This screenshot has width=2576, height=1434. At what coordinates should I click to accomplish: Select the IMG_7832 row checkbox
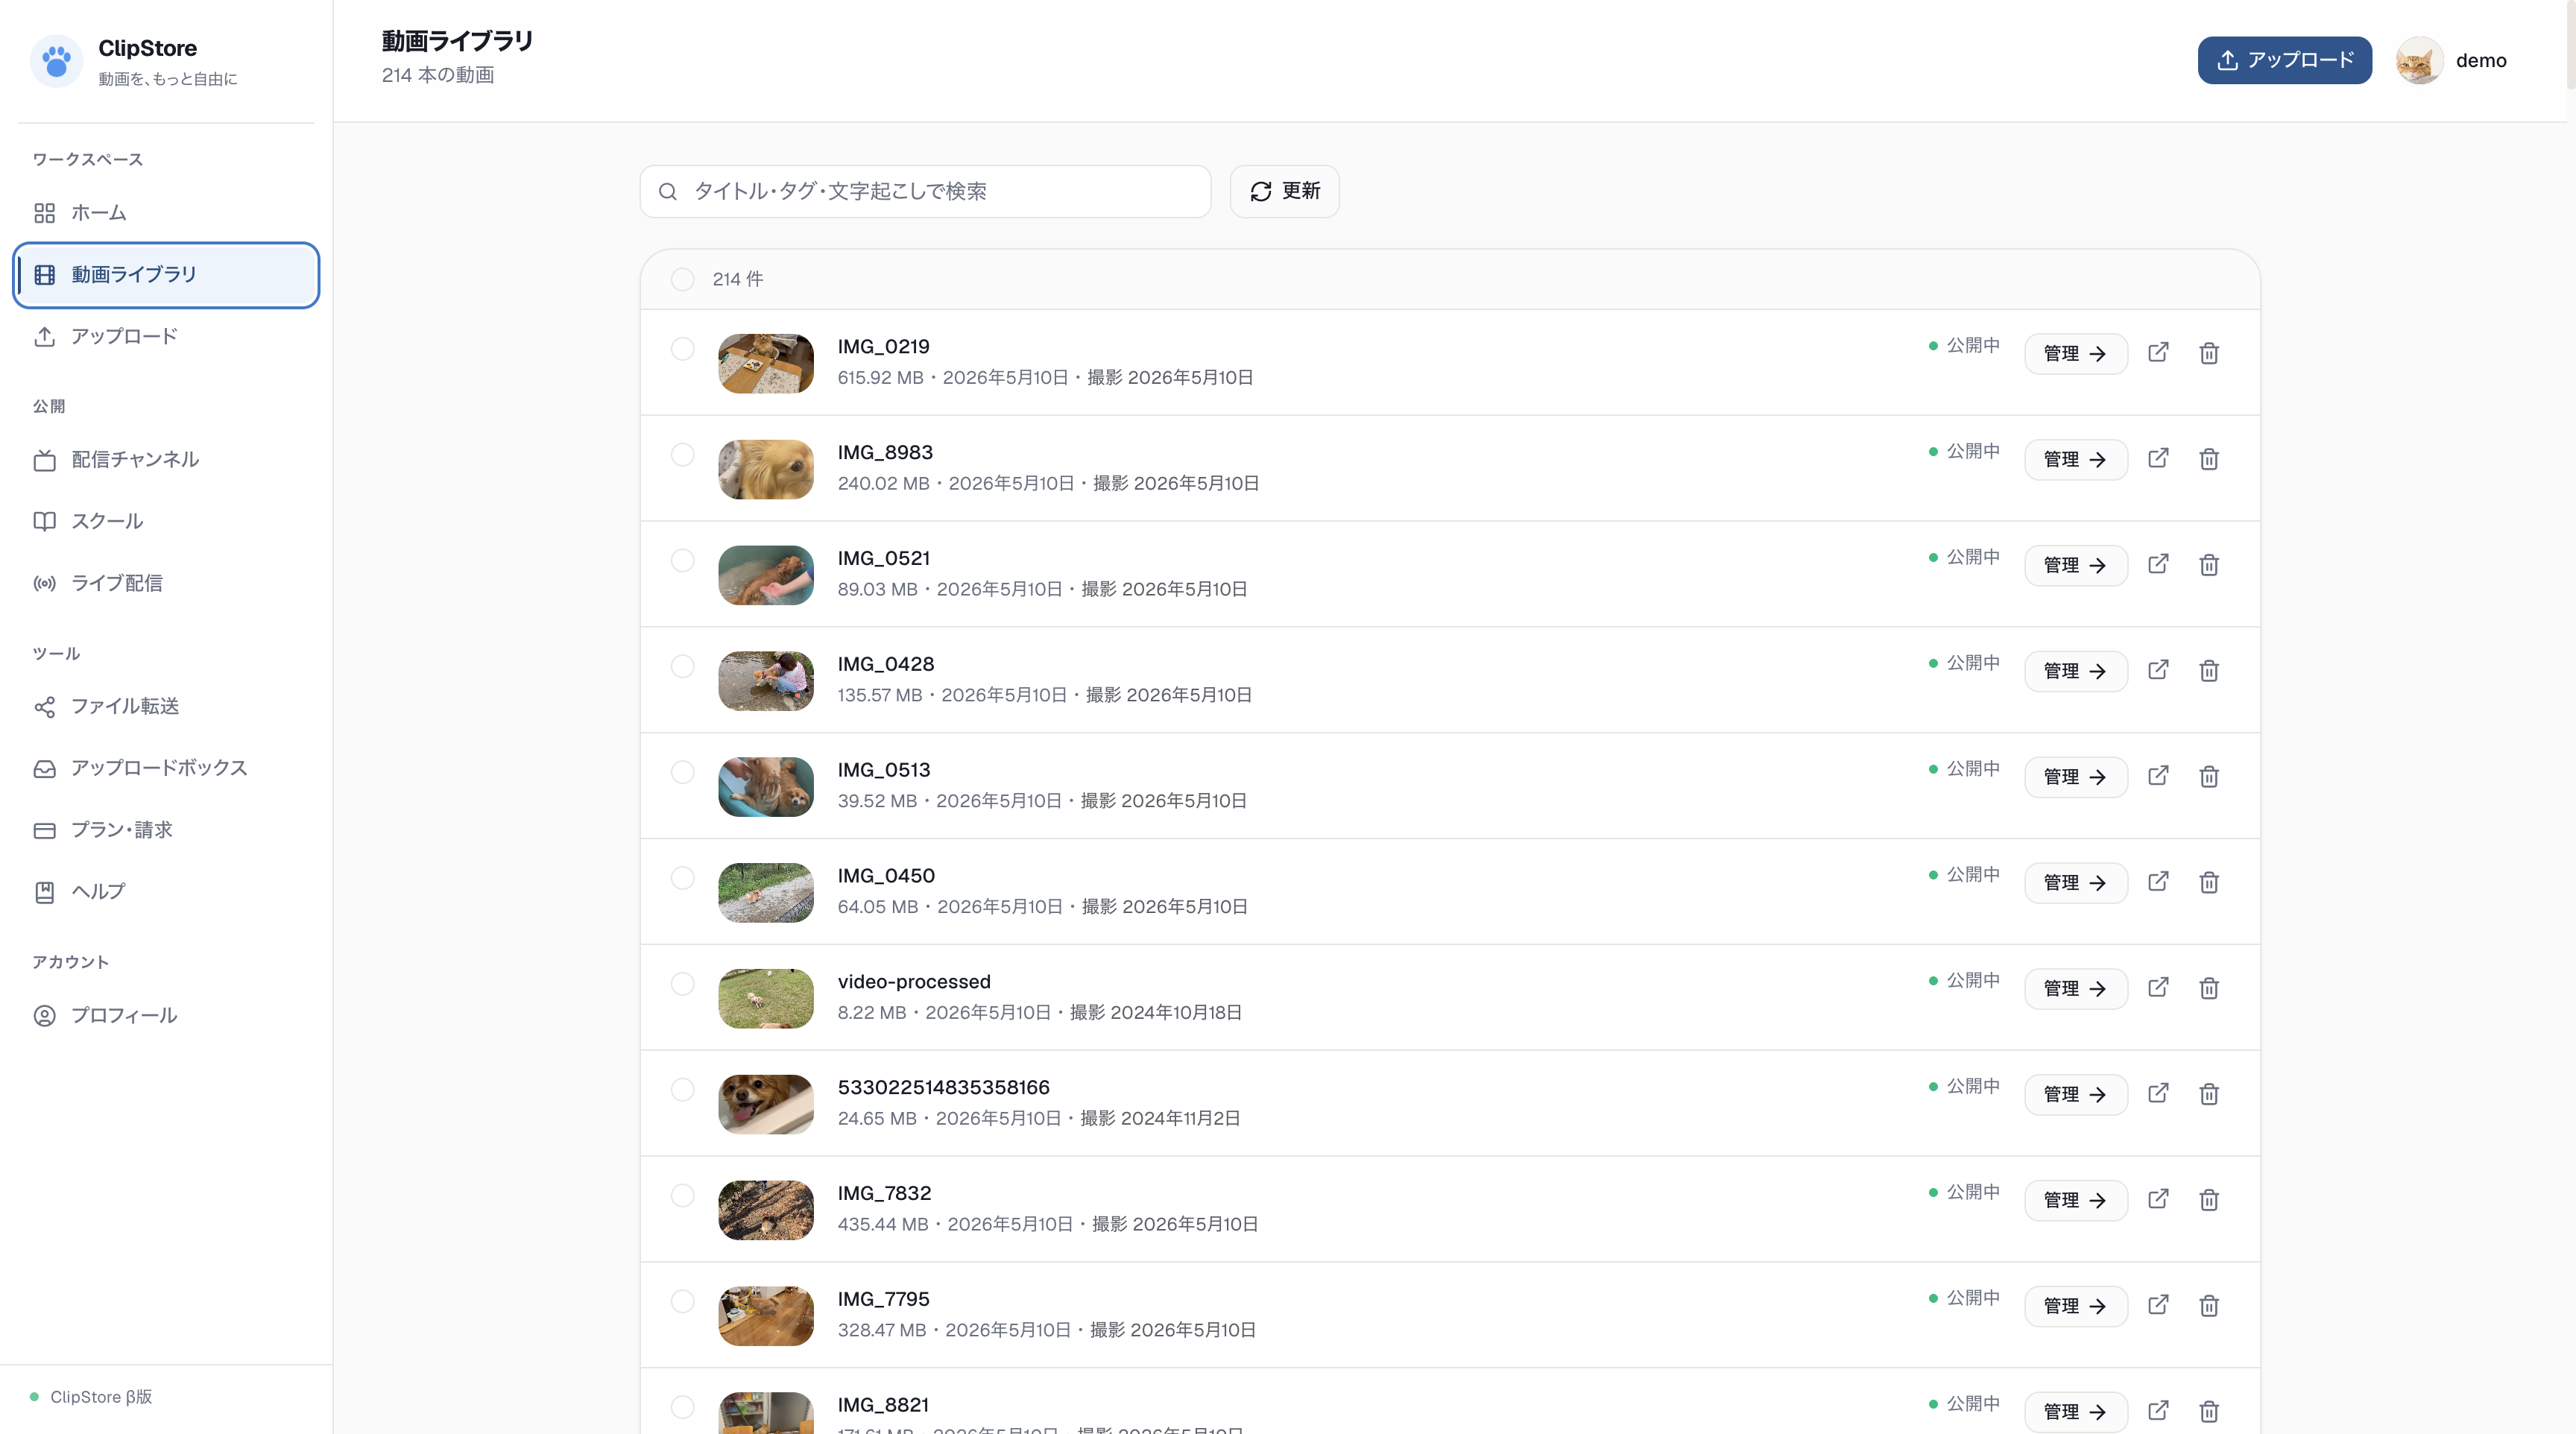pos(682,1195)
